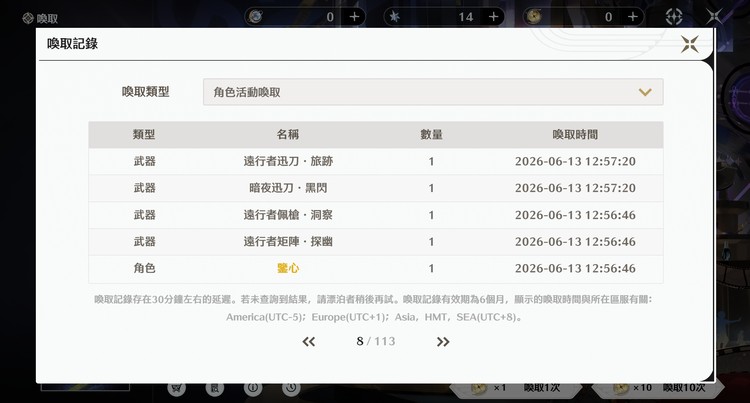This screenshot has width=750, height=403.
Task: Open the 喚取類型 dropdown
Action: point(433,92)
